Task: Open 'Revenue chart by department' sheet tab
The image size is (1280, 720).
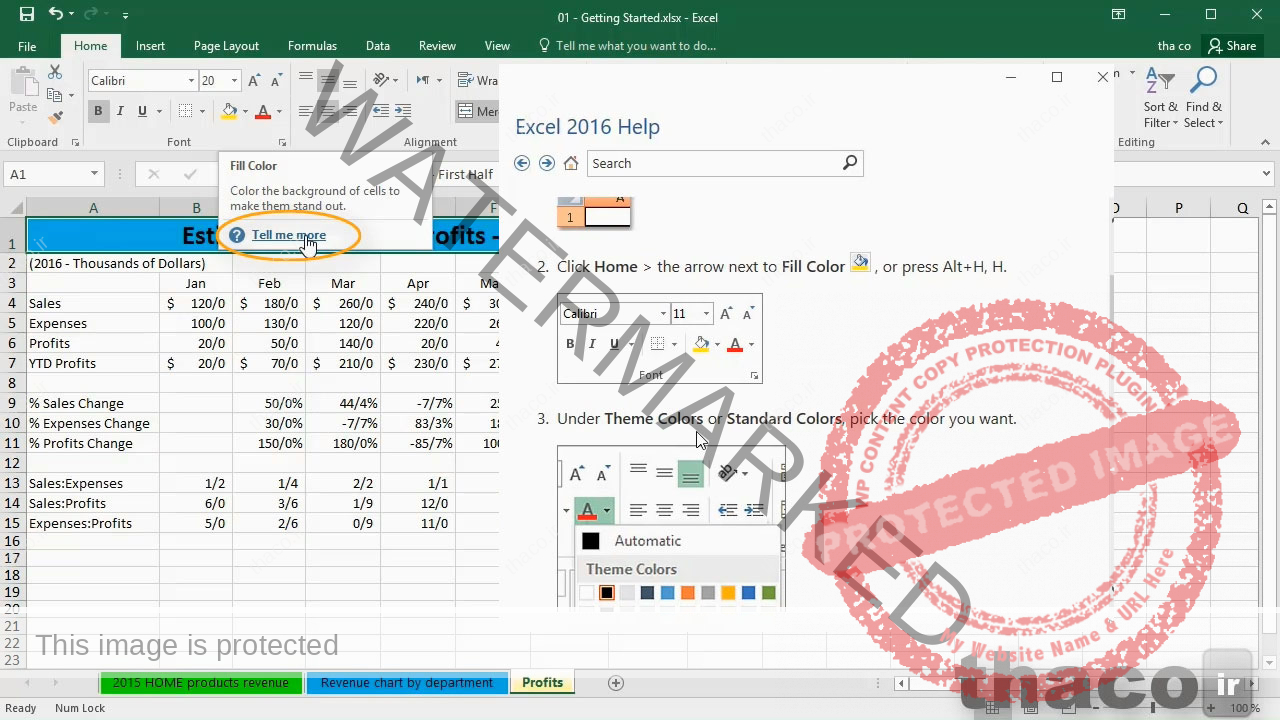Action: pyautogui.click(x=407, y=683)
